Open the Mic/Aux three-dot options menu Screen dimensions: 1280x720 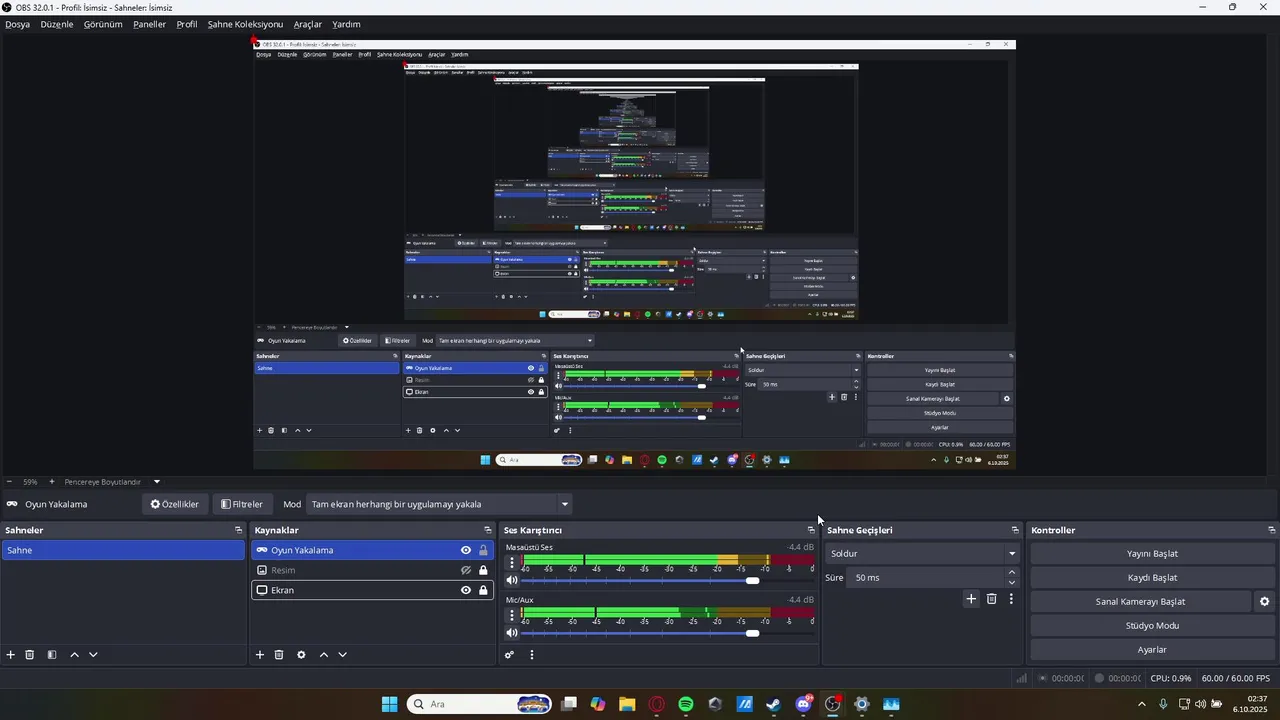(x=512, y=614)
